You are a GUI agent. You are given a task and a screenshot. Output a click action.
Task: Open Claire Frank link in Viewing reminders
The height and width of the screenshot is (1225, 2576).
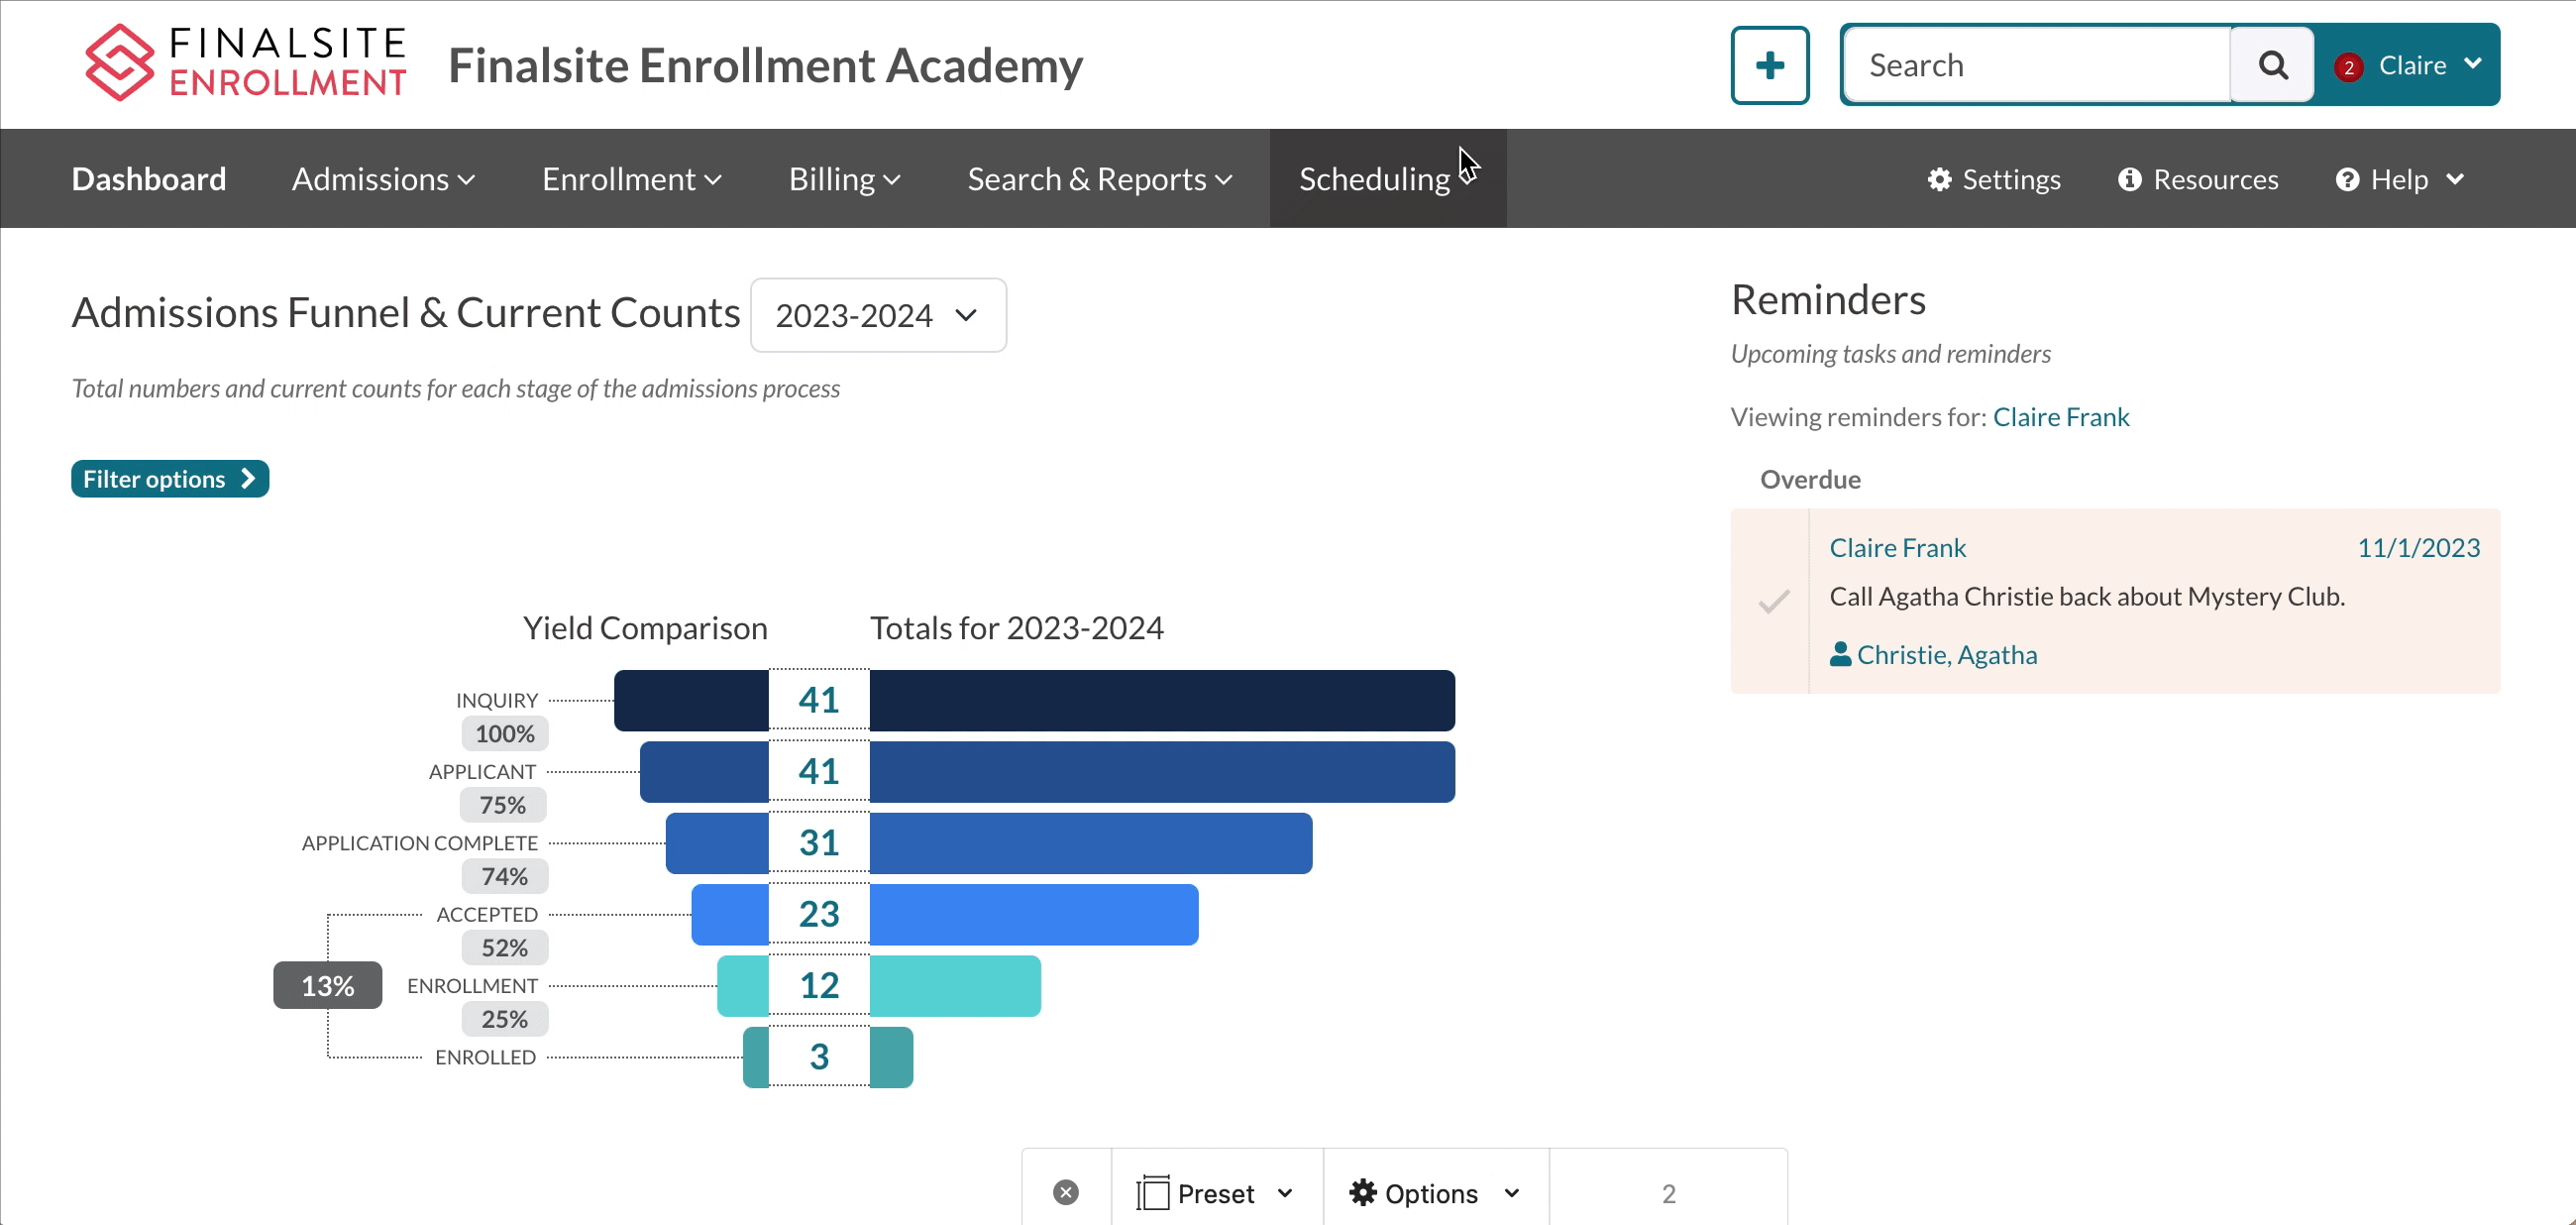coord(2060,417)
